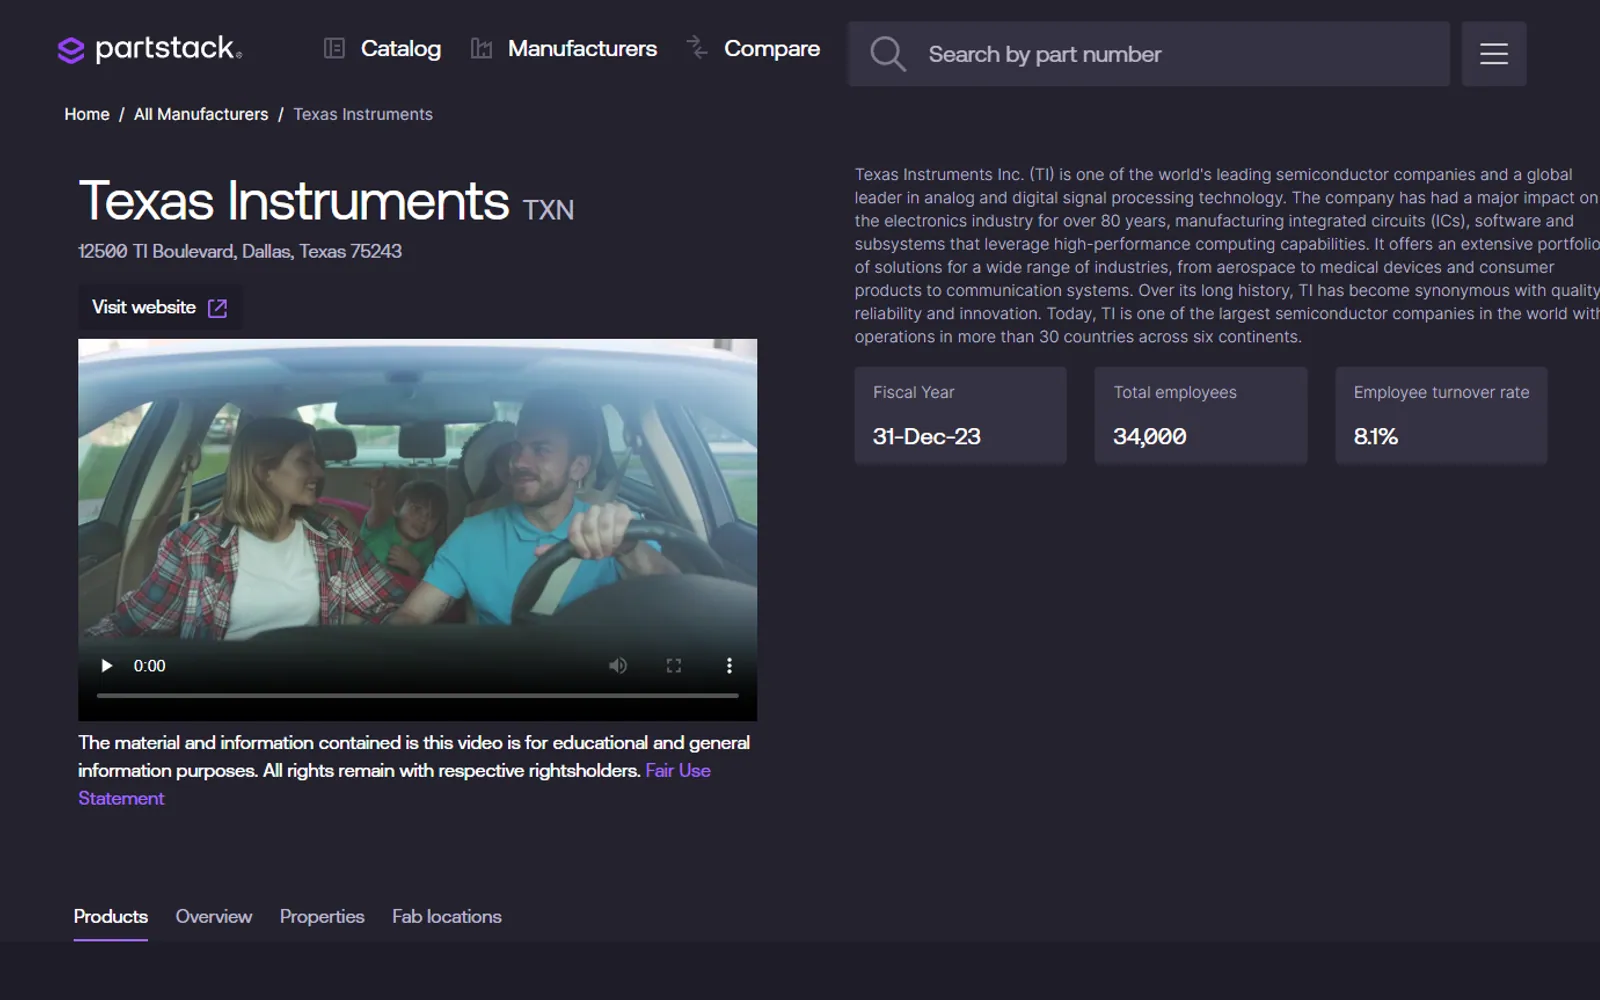Click the Catalog icon in navigation

pos(334,48)
